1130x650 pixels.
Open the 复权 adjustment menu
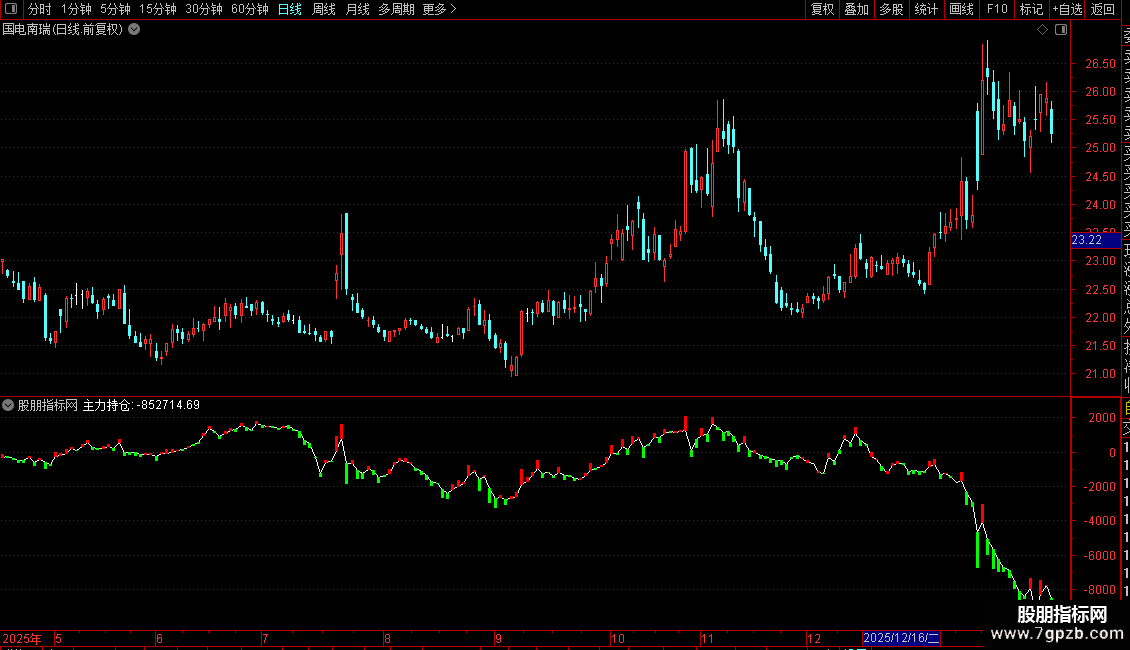point(822,9)
